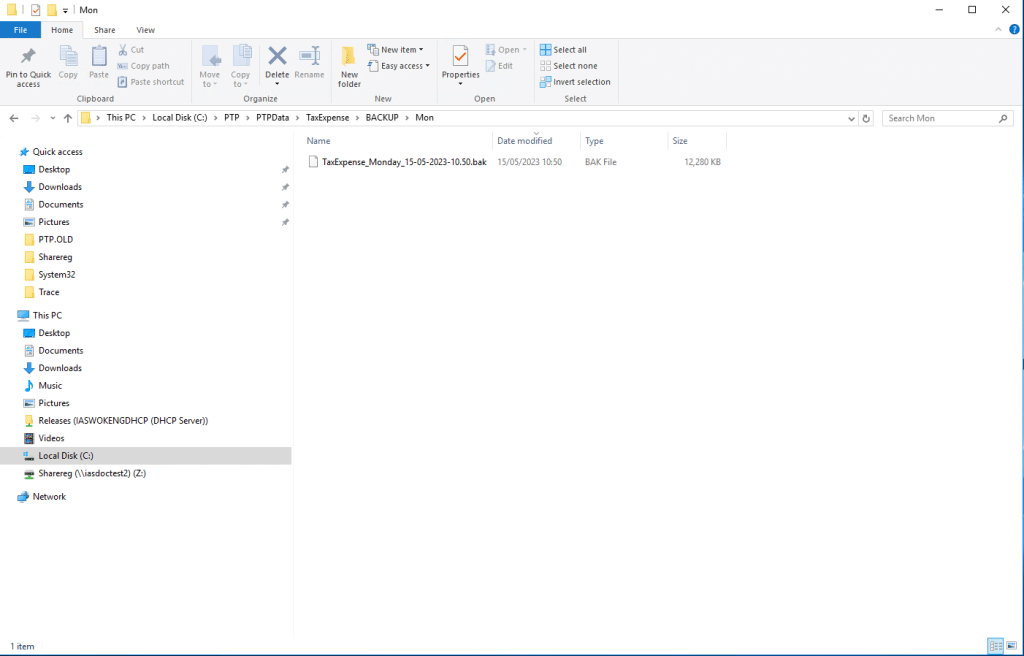Select Local Disk (C:) in sidebar
The height and width of the screenshot is (656, 1024).
146,455
